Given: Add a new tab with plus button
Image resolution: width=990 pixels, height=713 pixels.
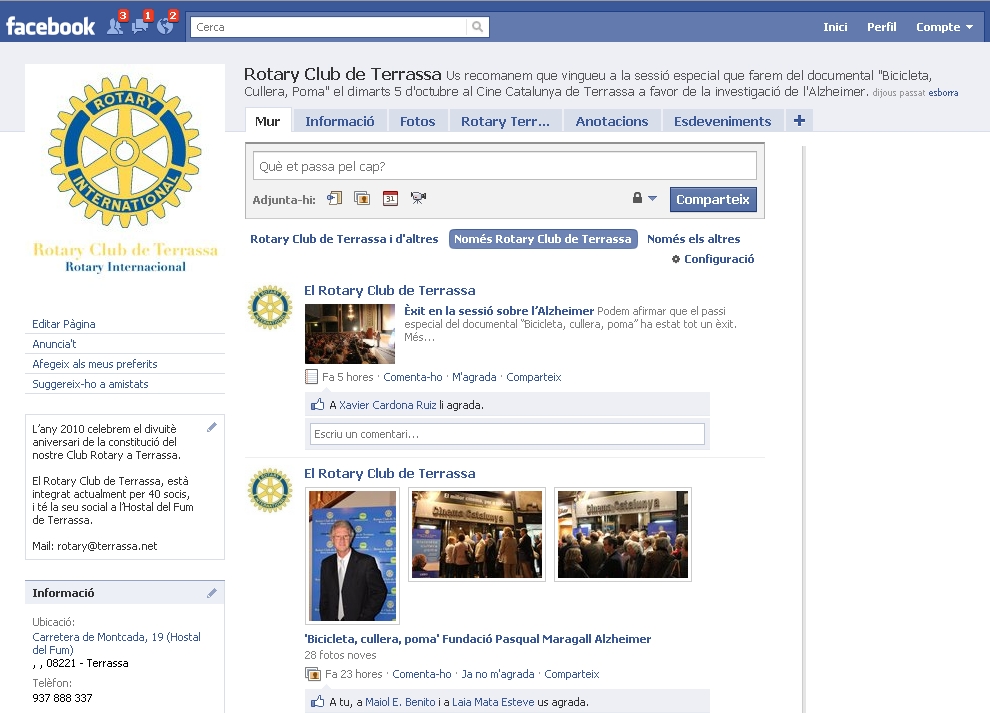Looking at the screenshot, I should click(799, 121).
